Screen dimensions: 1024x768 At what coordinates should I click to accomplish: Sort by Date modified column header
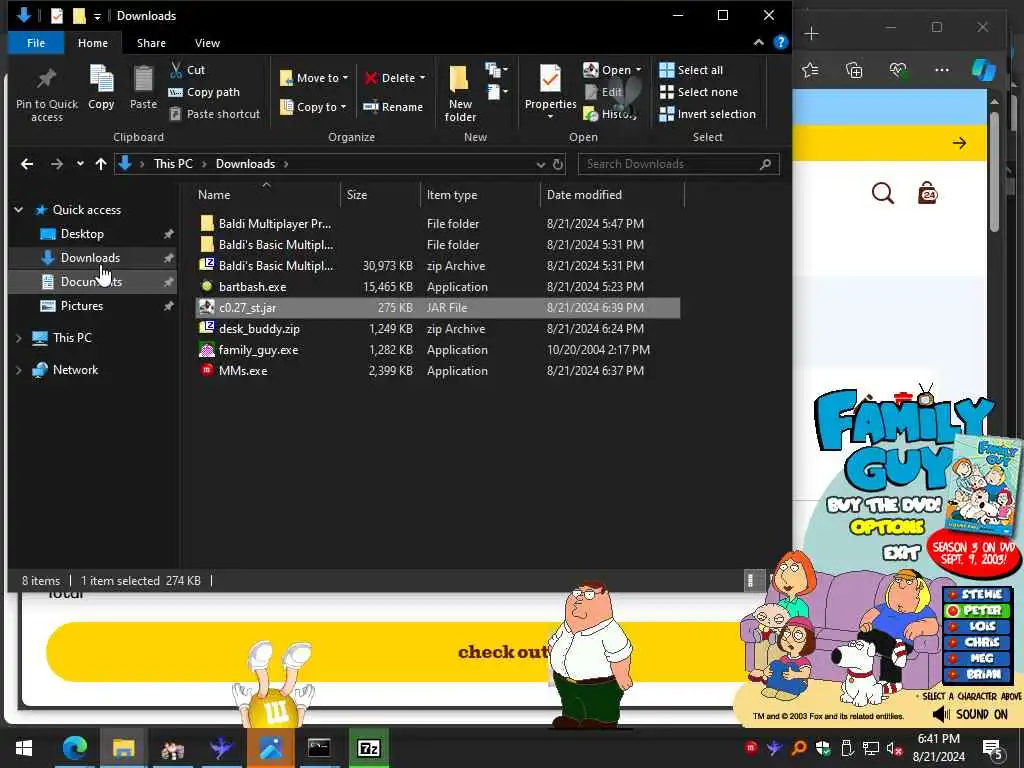coord(612,195)
